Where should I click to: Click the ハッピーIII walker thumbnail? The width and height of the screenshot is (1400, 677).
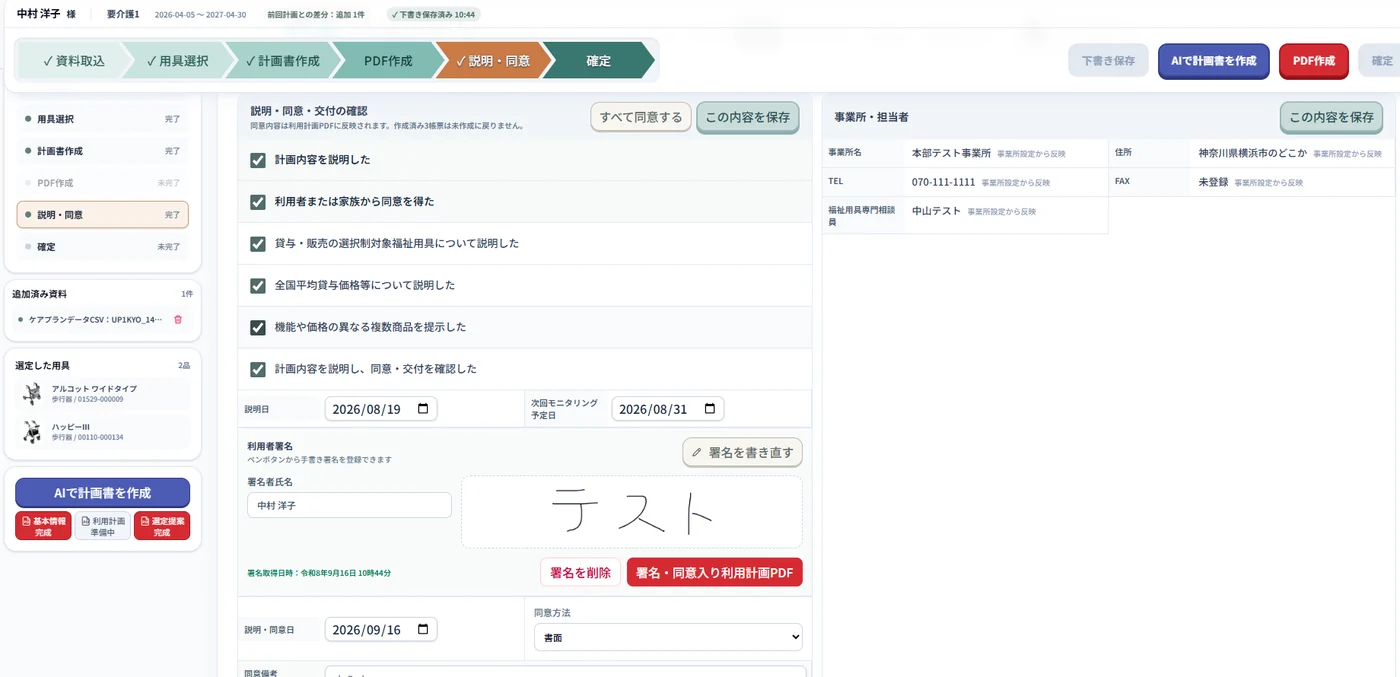pyautogui.click(x=32, y=432)
